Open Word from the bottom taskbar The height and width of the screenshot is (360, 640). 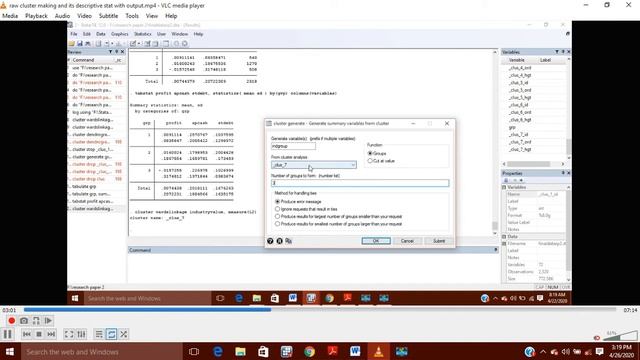(355, 351)
